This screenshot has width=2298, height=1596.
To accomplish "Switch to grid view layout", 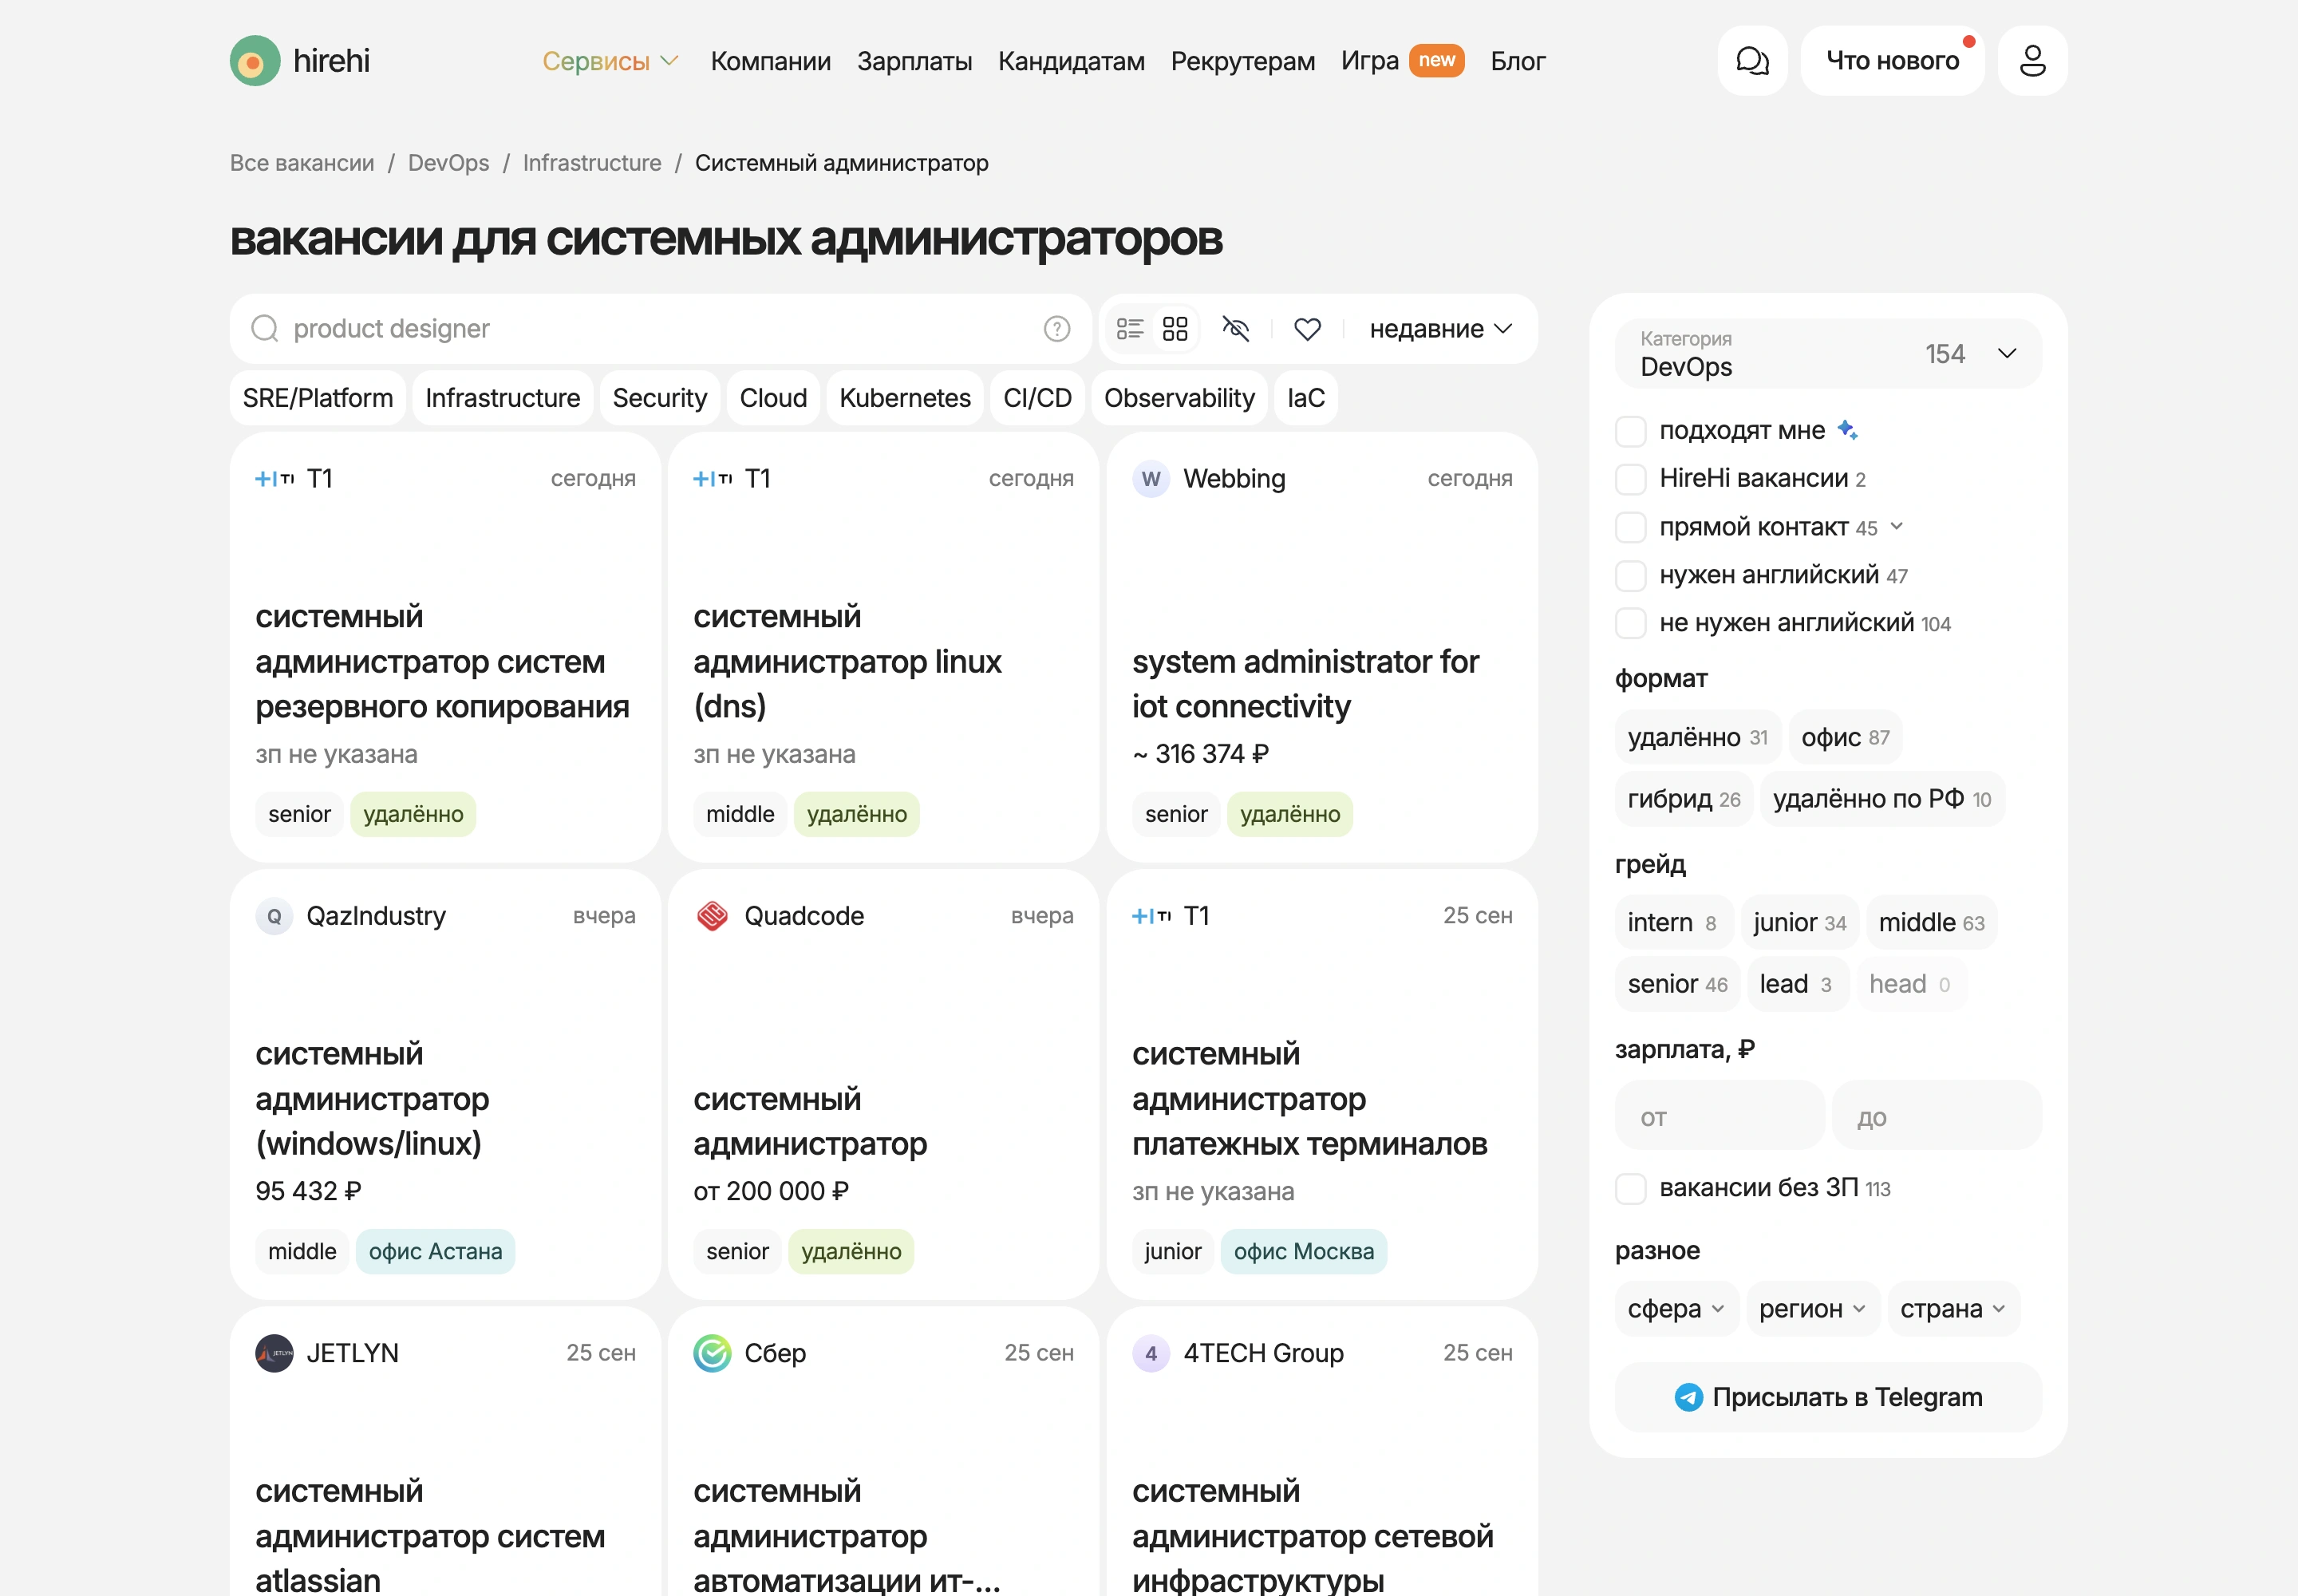I will point(1175,329).
